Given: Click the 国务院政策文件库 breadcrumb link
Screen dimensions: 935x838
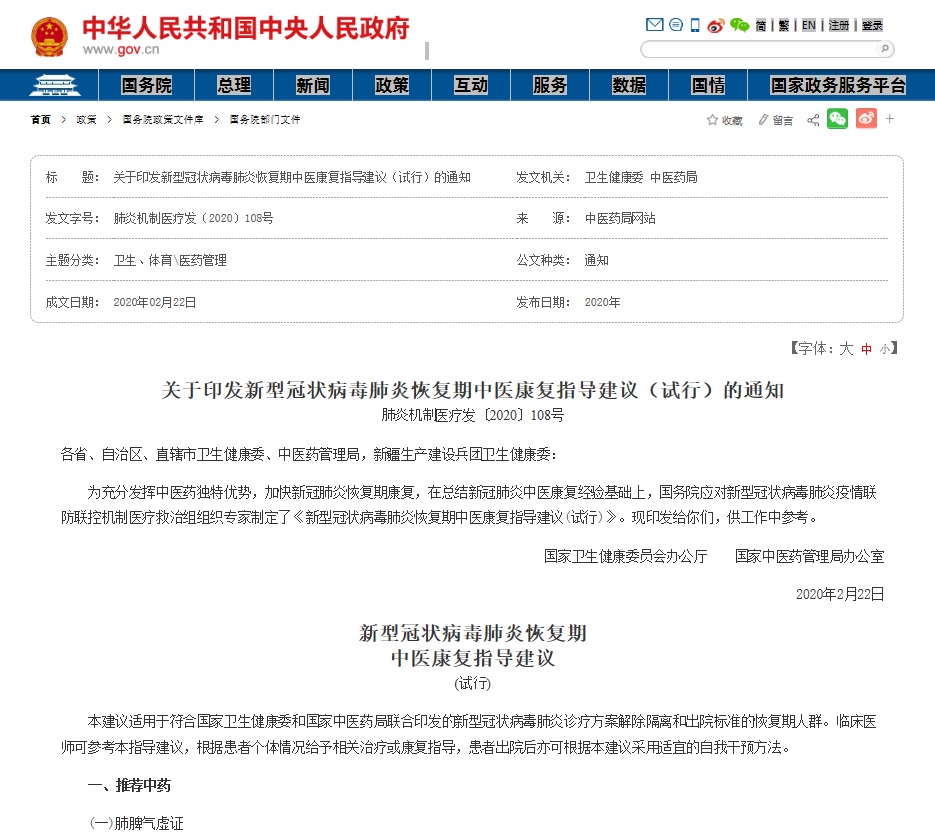Looking at the screenshot, I should click(163, 120).
